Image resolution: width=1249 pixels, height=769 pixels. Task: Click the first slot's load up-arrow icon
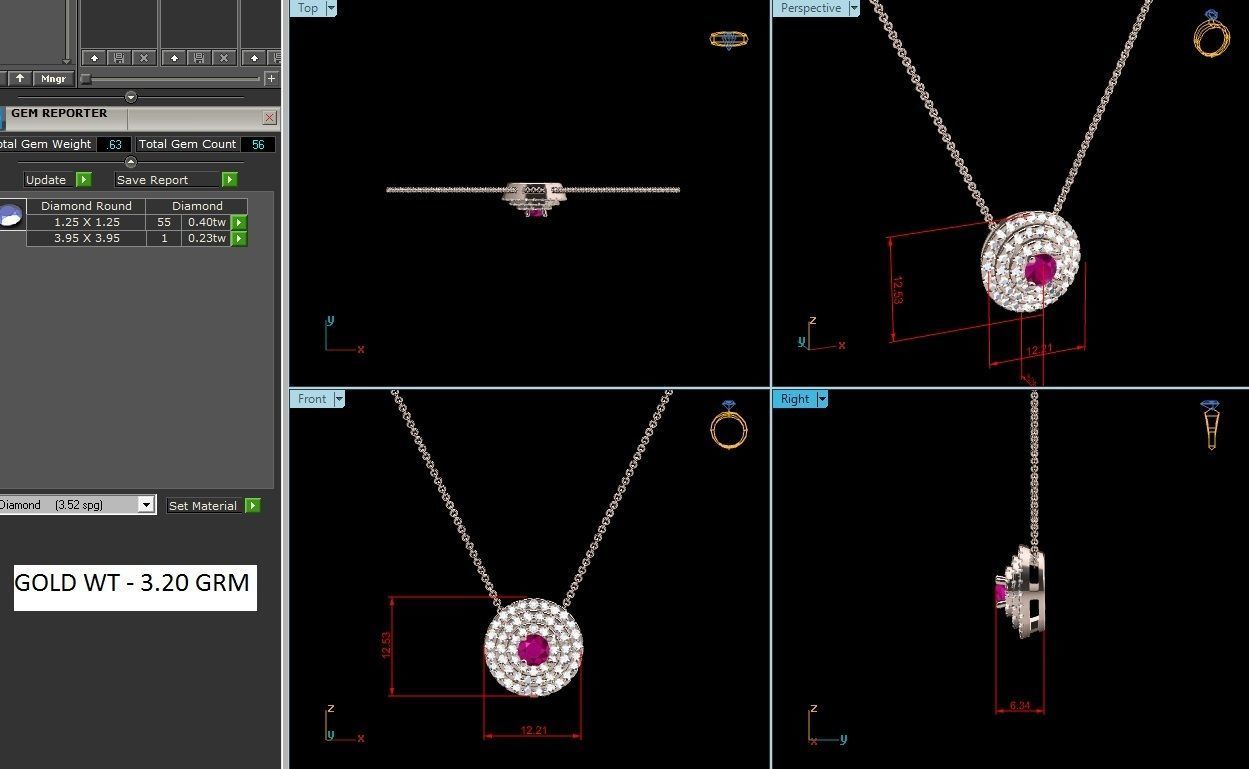point(95,58)
